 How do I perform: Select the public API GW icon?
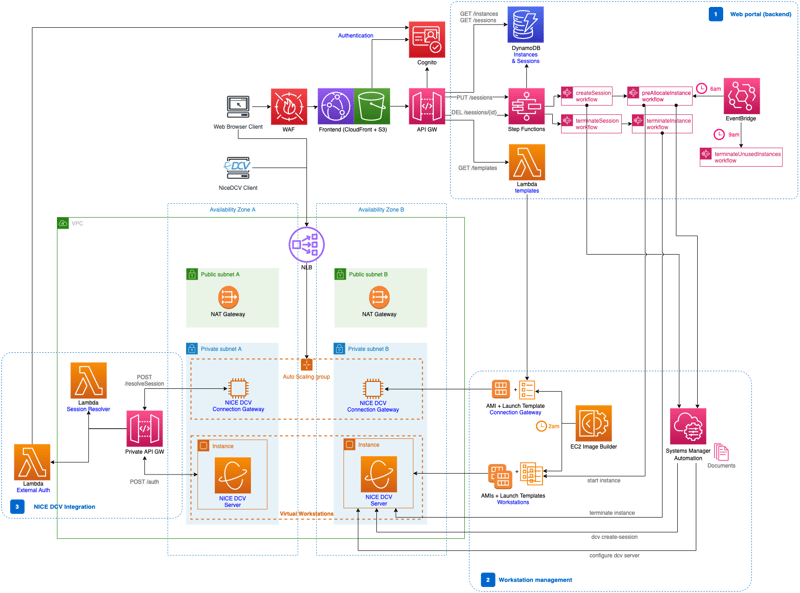coord(427,106)
